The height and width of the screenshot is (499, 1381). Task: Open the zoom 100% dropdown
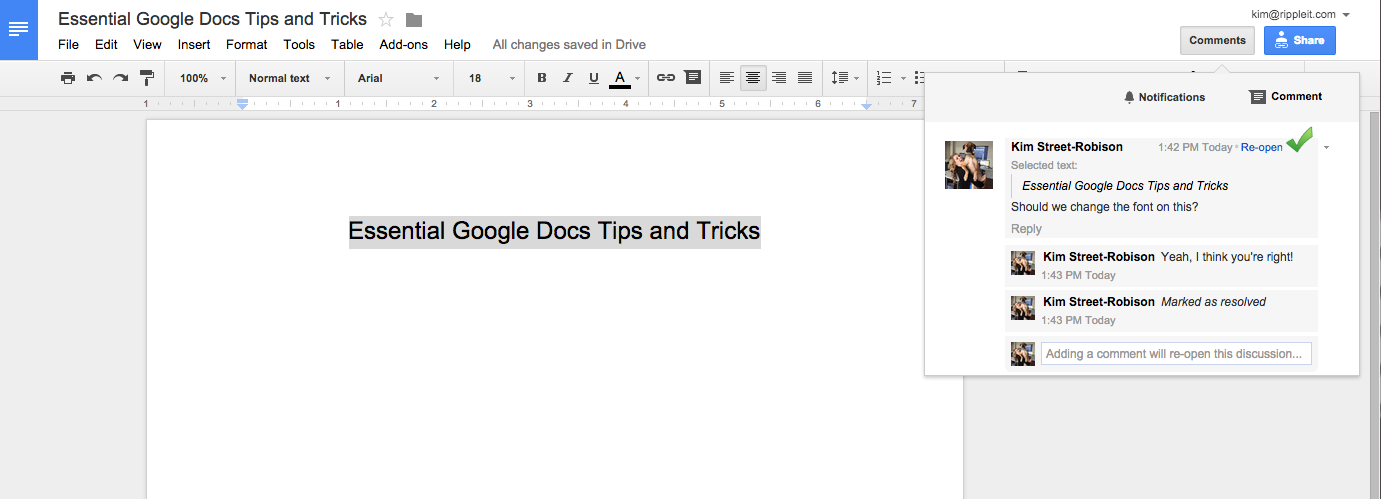[203, 78]
